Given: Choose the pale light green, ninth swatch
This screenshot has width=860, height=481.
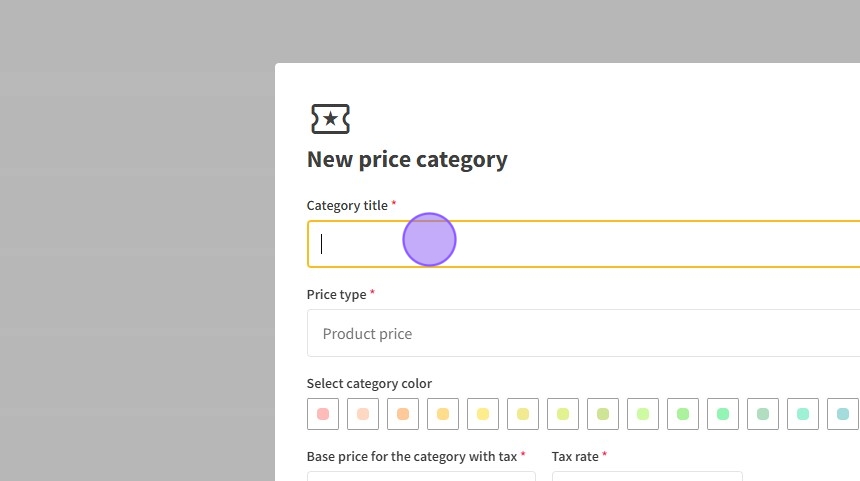Looking at the screenshot, I should point(643,414).
